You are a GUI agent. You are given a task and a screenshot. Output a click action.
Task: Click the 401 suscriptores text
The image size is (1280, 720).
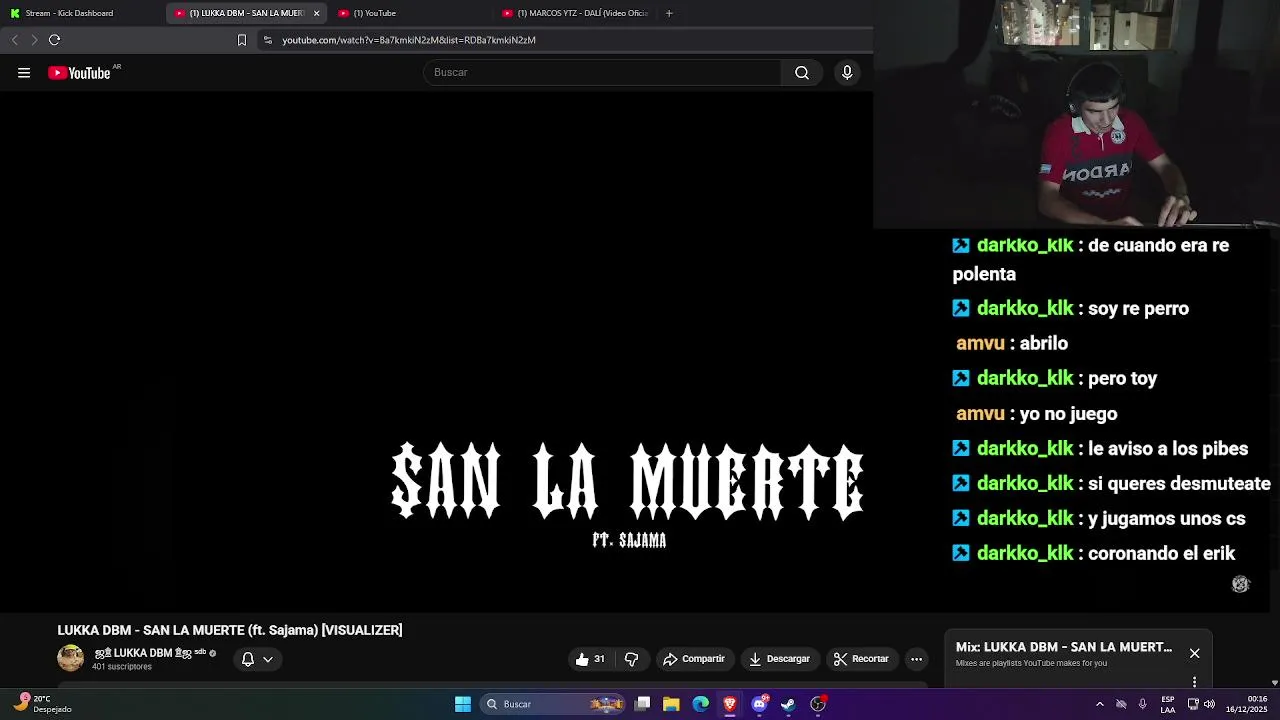point(122,667)
